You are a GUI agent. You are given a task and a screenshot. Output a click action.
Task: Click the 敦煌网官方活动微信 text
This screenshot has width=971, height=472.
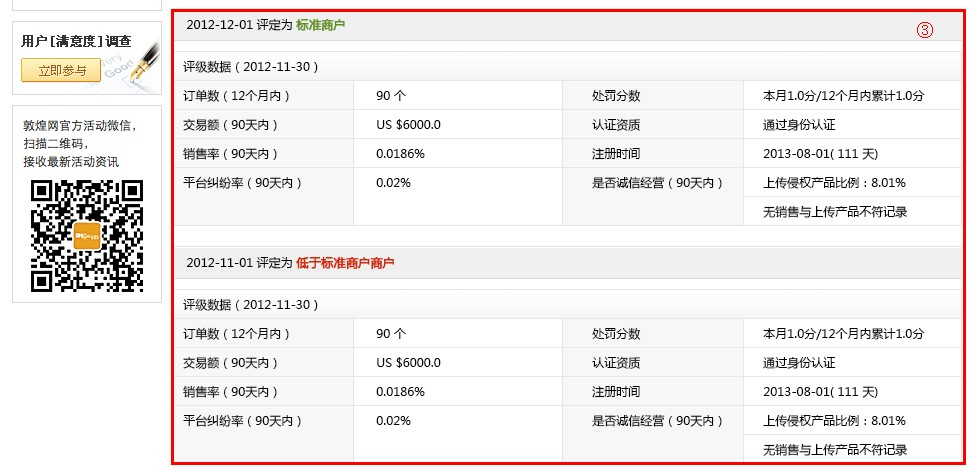point(79,126)
